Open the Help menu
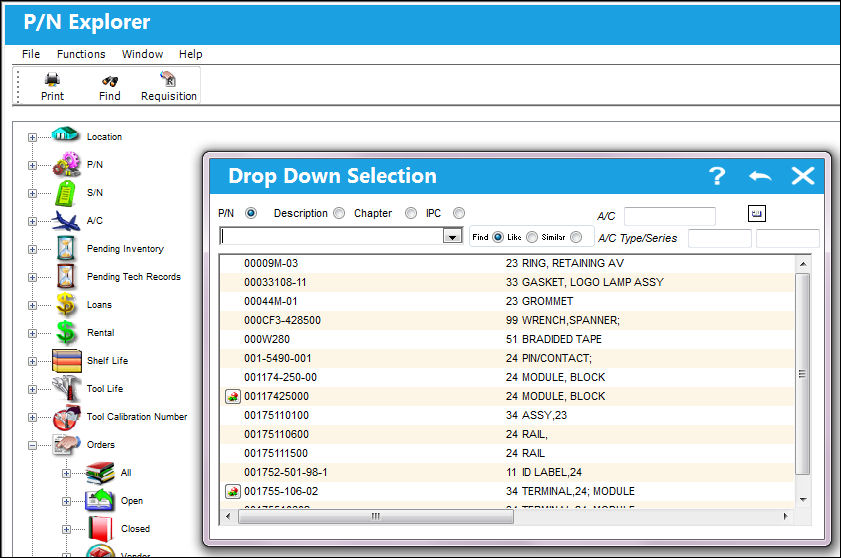Viewport: 841px width, 558px height. coord(190,54)
